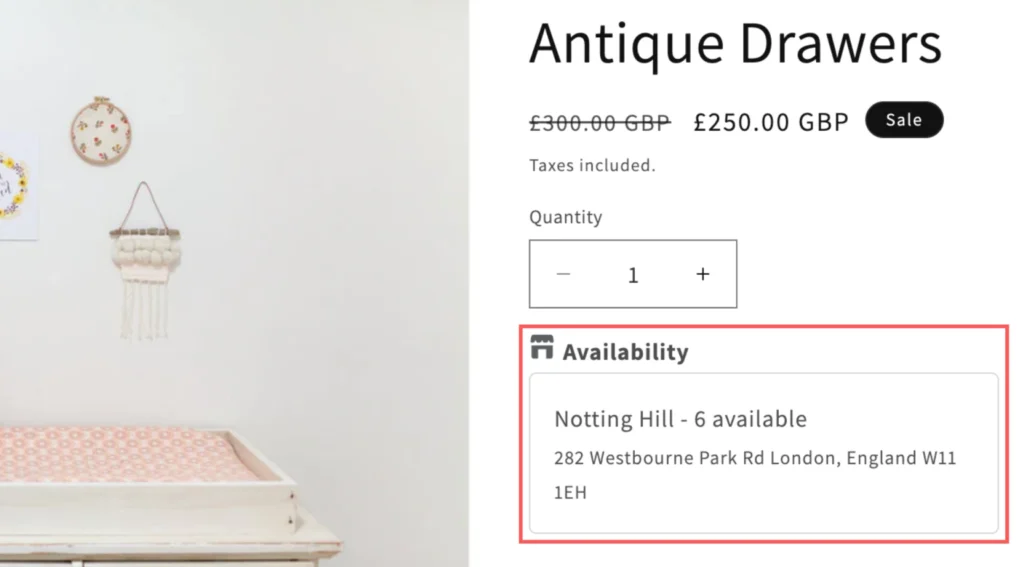Screen dimensions: 1024x567
Task: Click the Antique Drawers product title
Action: 735,44
